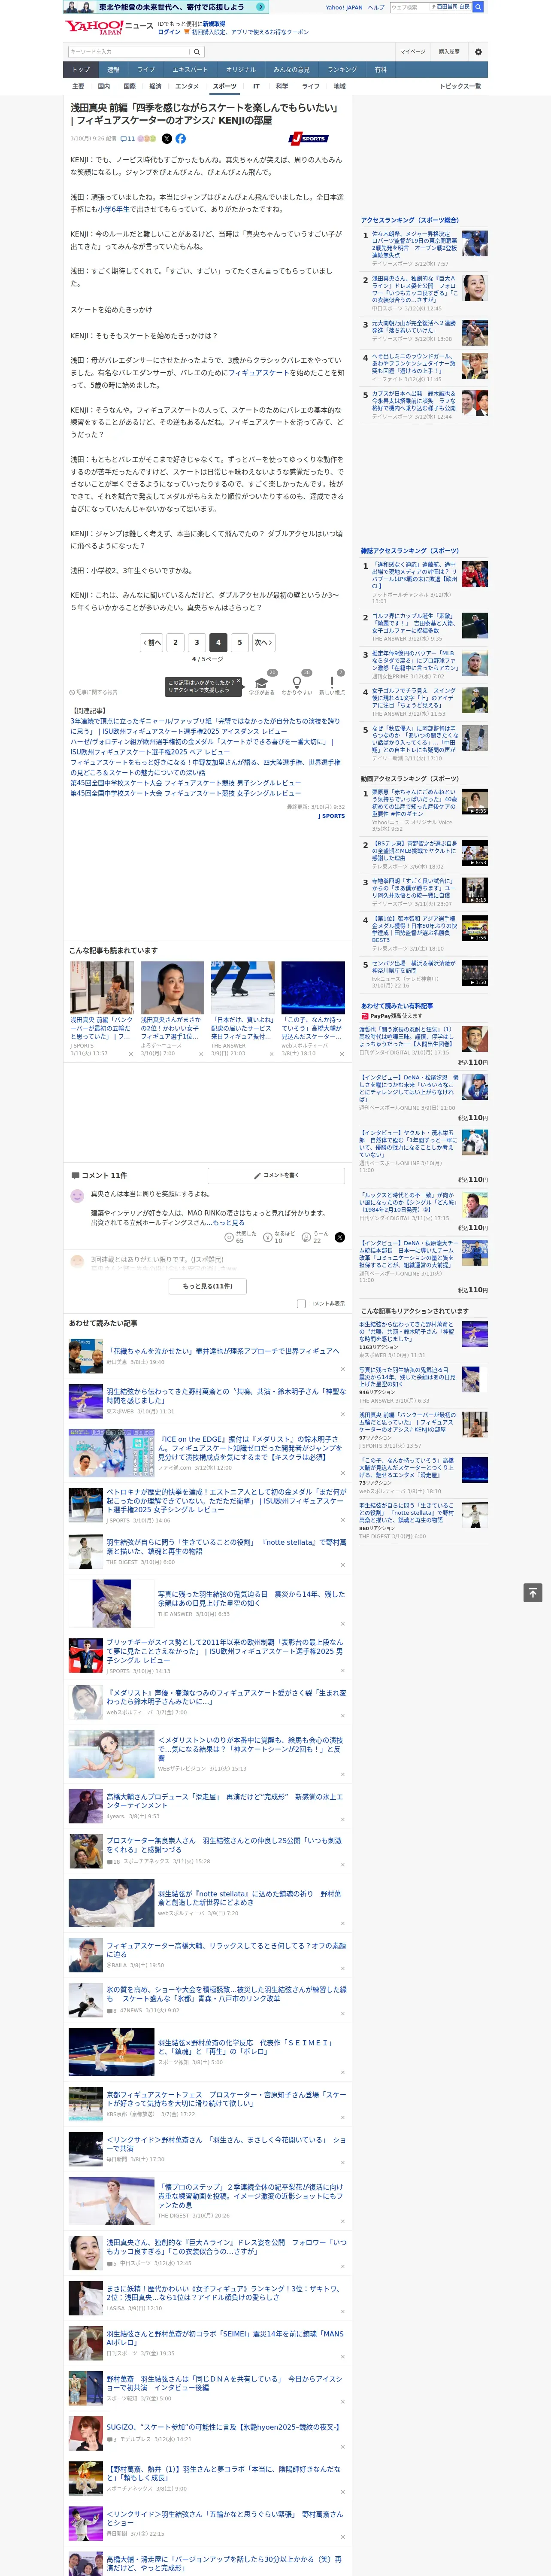Open access ranking item 1 thumbnail
Viewport: 551px width, 2576px height.
pyautogui.click(x=475, y=244)
